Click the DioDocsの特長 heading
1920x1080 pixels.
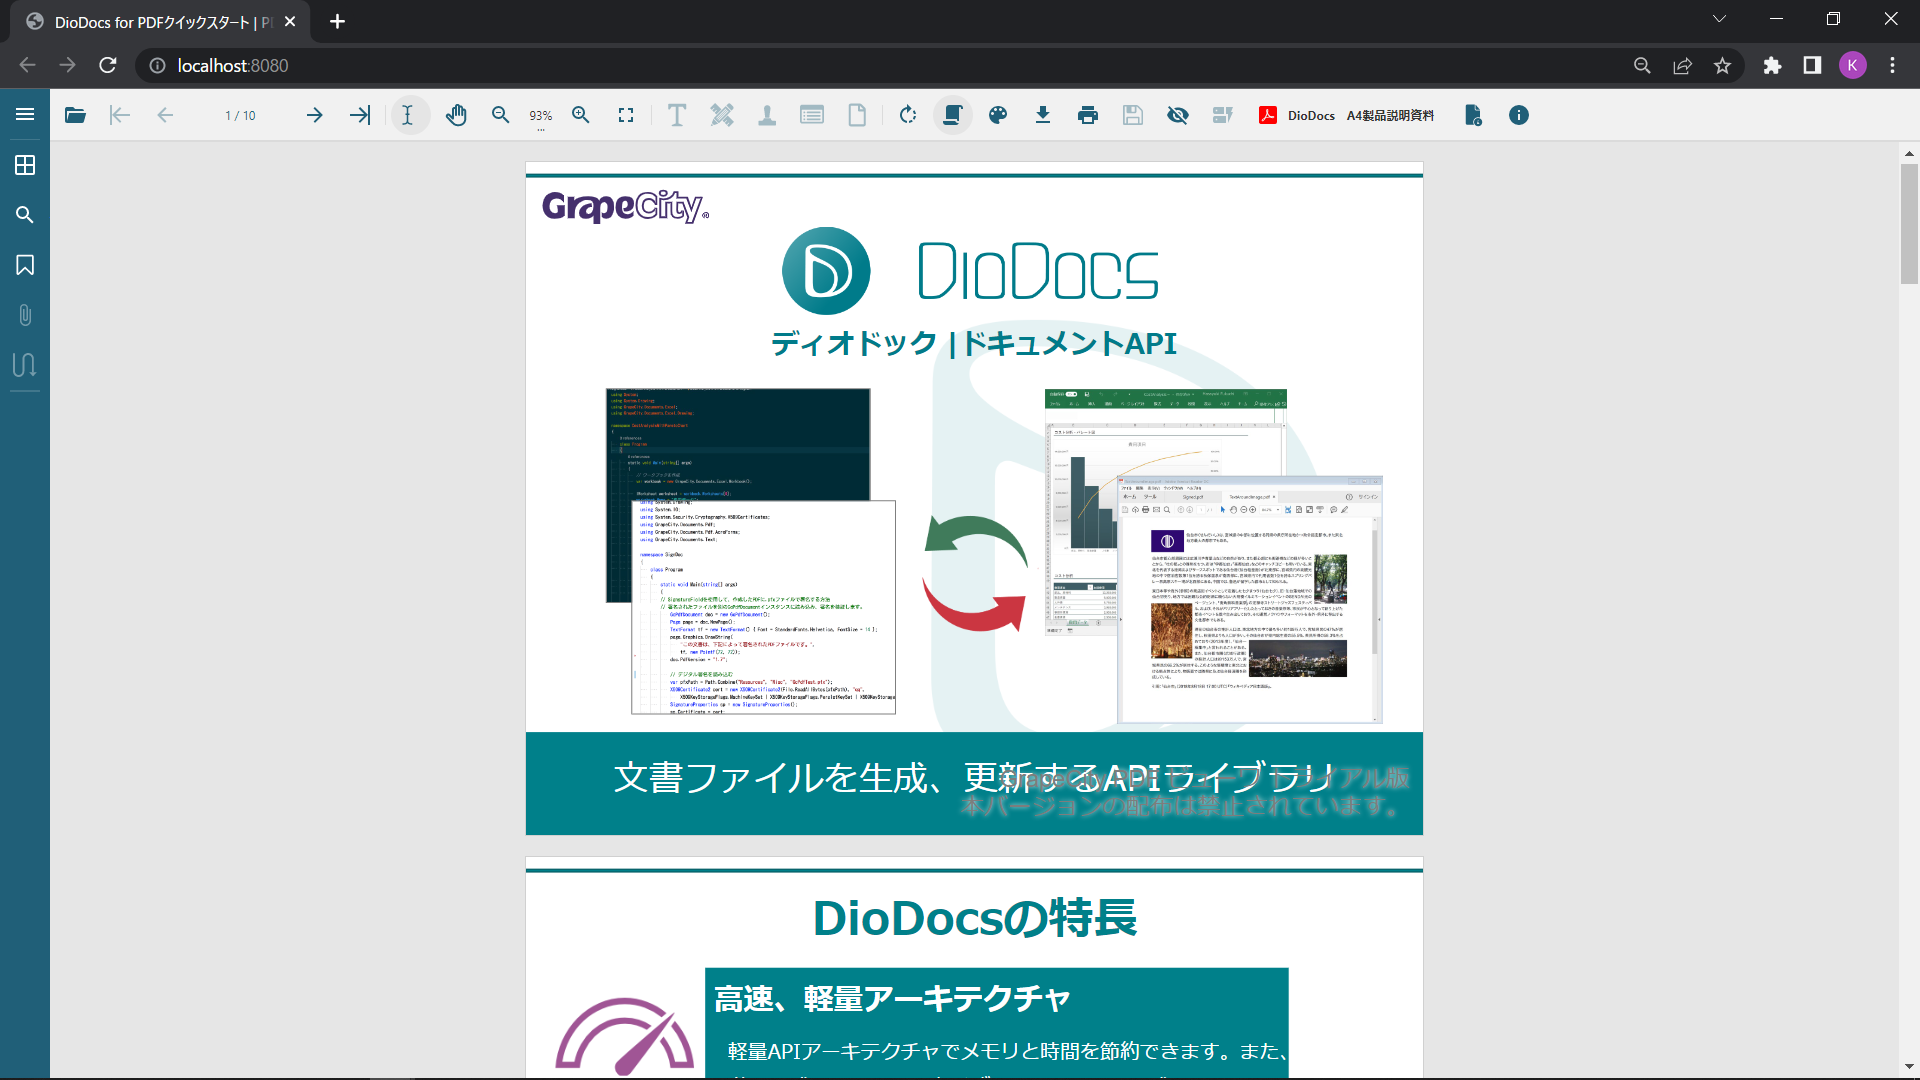coord(975,918)
